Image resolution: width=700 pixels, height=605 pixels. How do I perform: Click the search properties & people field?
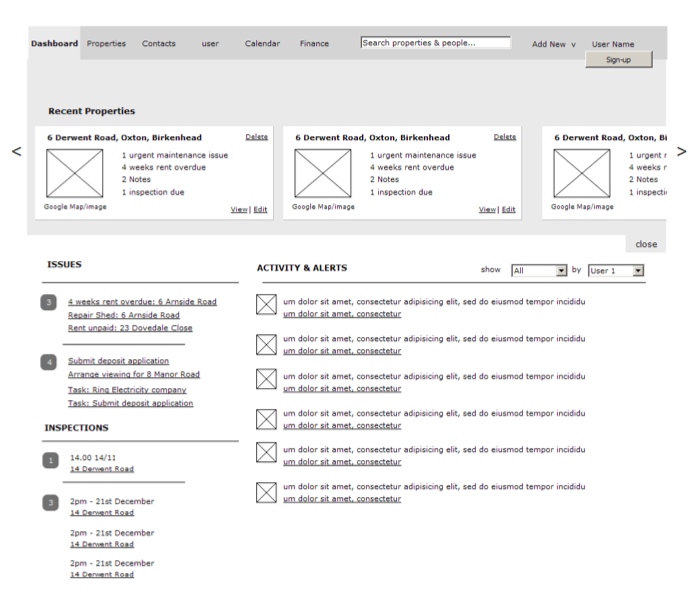tap(435, 43)
